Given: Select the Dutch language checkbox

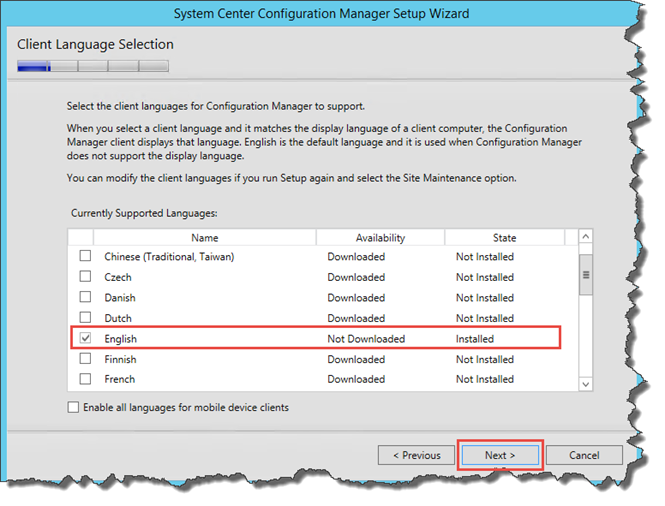Looking at the screenshot, I should click(x=85, y=317).
